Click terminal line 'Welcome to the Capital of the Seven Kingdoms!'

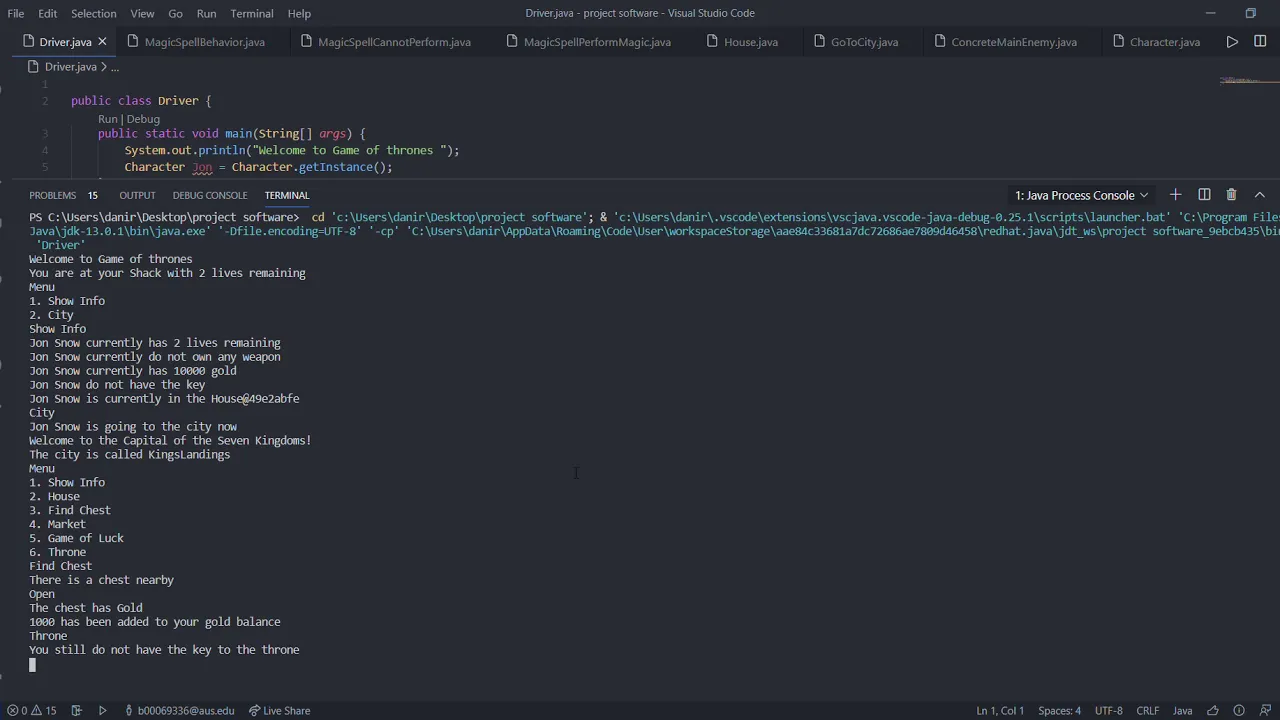click(170, 441)
